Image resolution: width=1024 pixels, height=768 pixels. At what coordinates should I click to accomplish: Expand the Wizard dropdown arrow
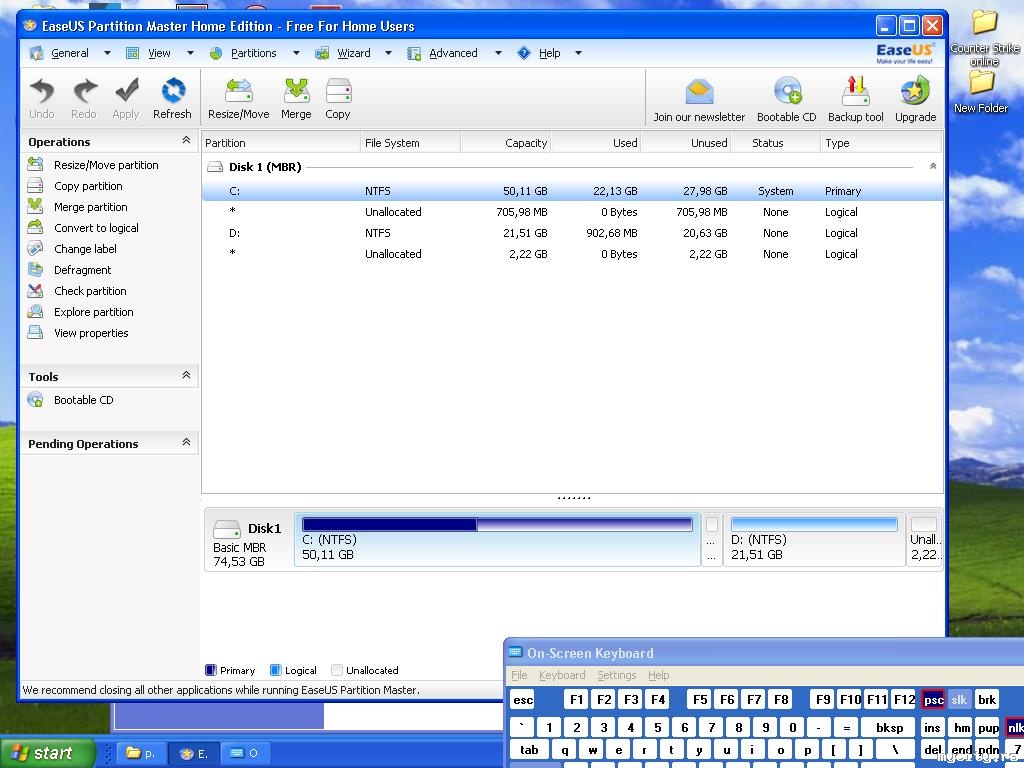pyautogui.click(x=388, y=53)
